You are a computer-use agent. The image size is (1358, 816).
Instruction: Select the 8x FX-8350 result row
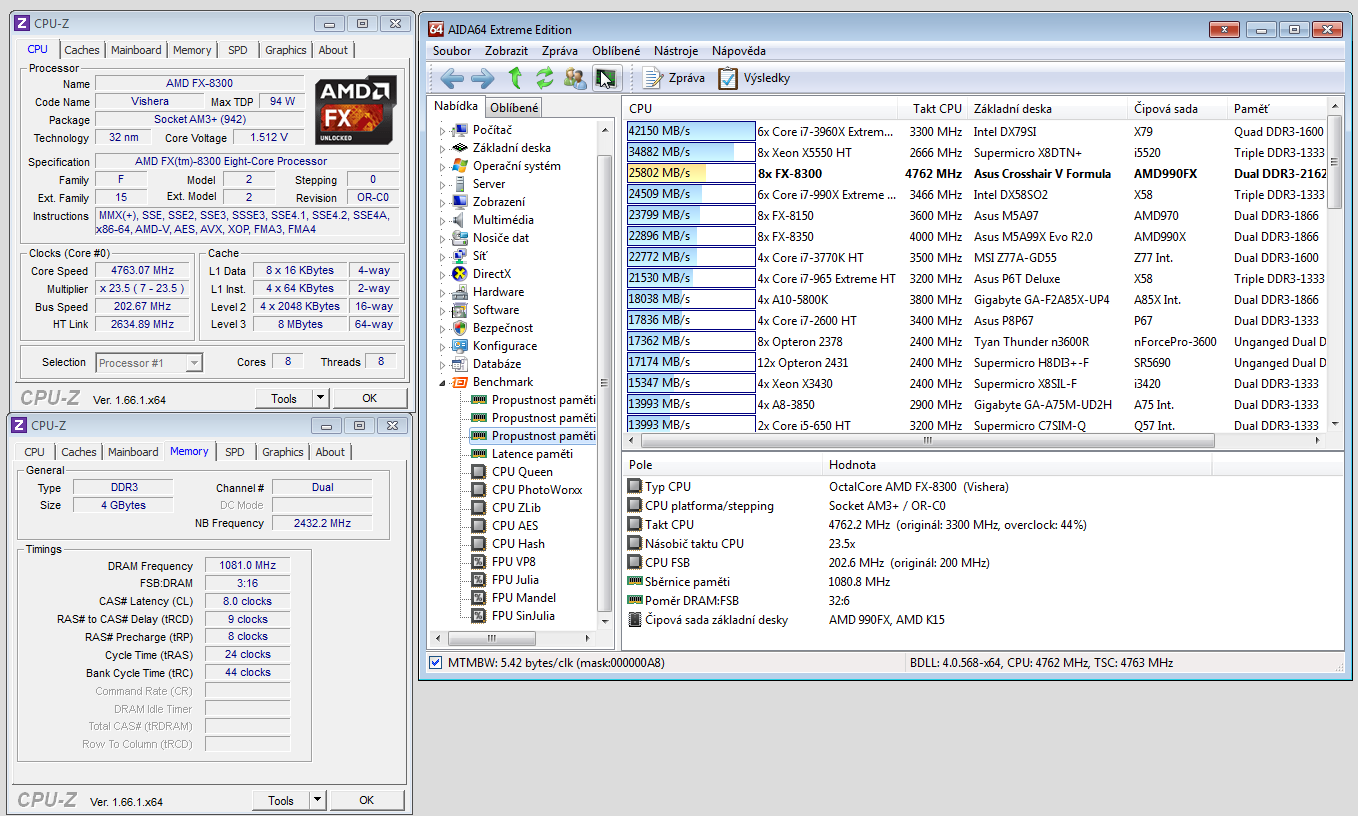(x=976, y=236)
